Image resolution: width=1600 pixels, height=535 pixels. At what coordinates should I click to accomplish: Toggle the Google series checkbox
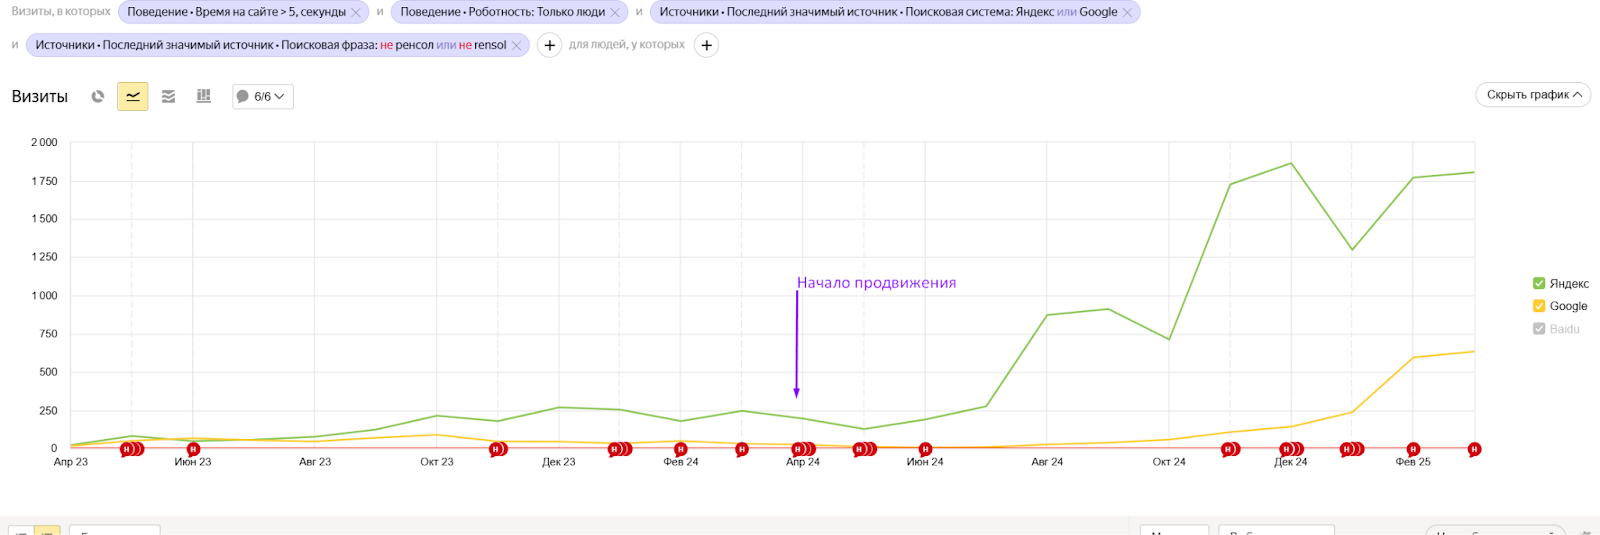tap(1539, 306)
